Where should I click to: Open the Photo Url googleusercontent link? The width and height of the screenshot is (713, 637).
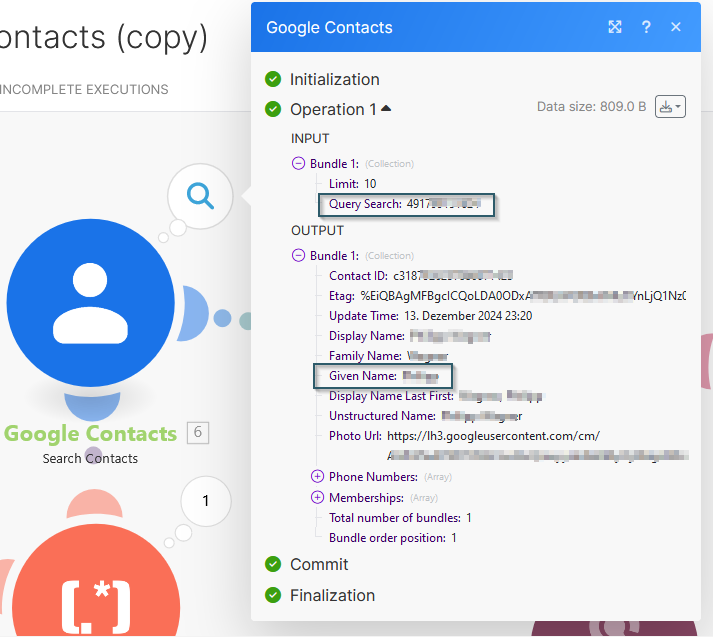(x=493, y=436)
